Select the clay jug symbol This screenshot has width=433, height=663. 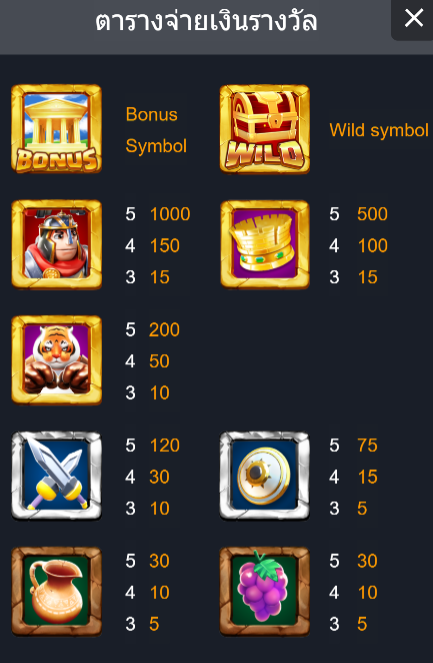[56, 592]
